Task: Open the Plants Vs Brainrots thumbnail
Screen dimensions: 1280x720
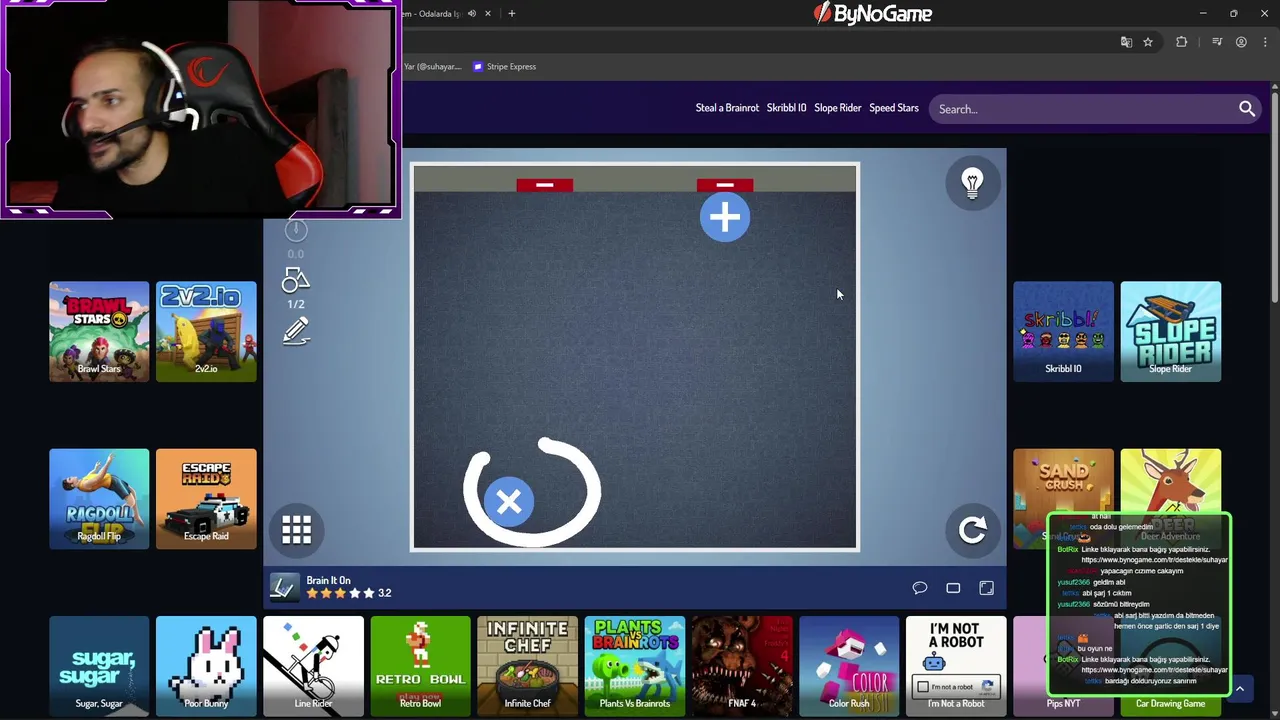Action: 634,666
